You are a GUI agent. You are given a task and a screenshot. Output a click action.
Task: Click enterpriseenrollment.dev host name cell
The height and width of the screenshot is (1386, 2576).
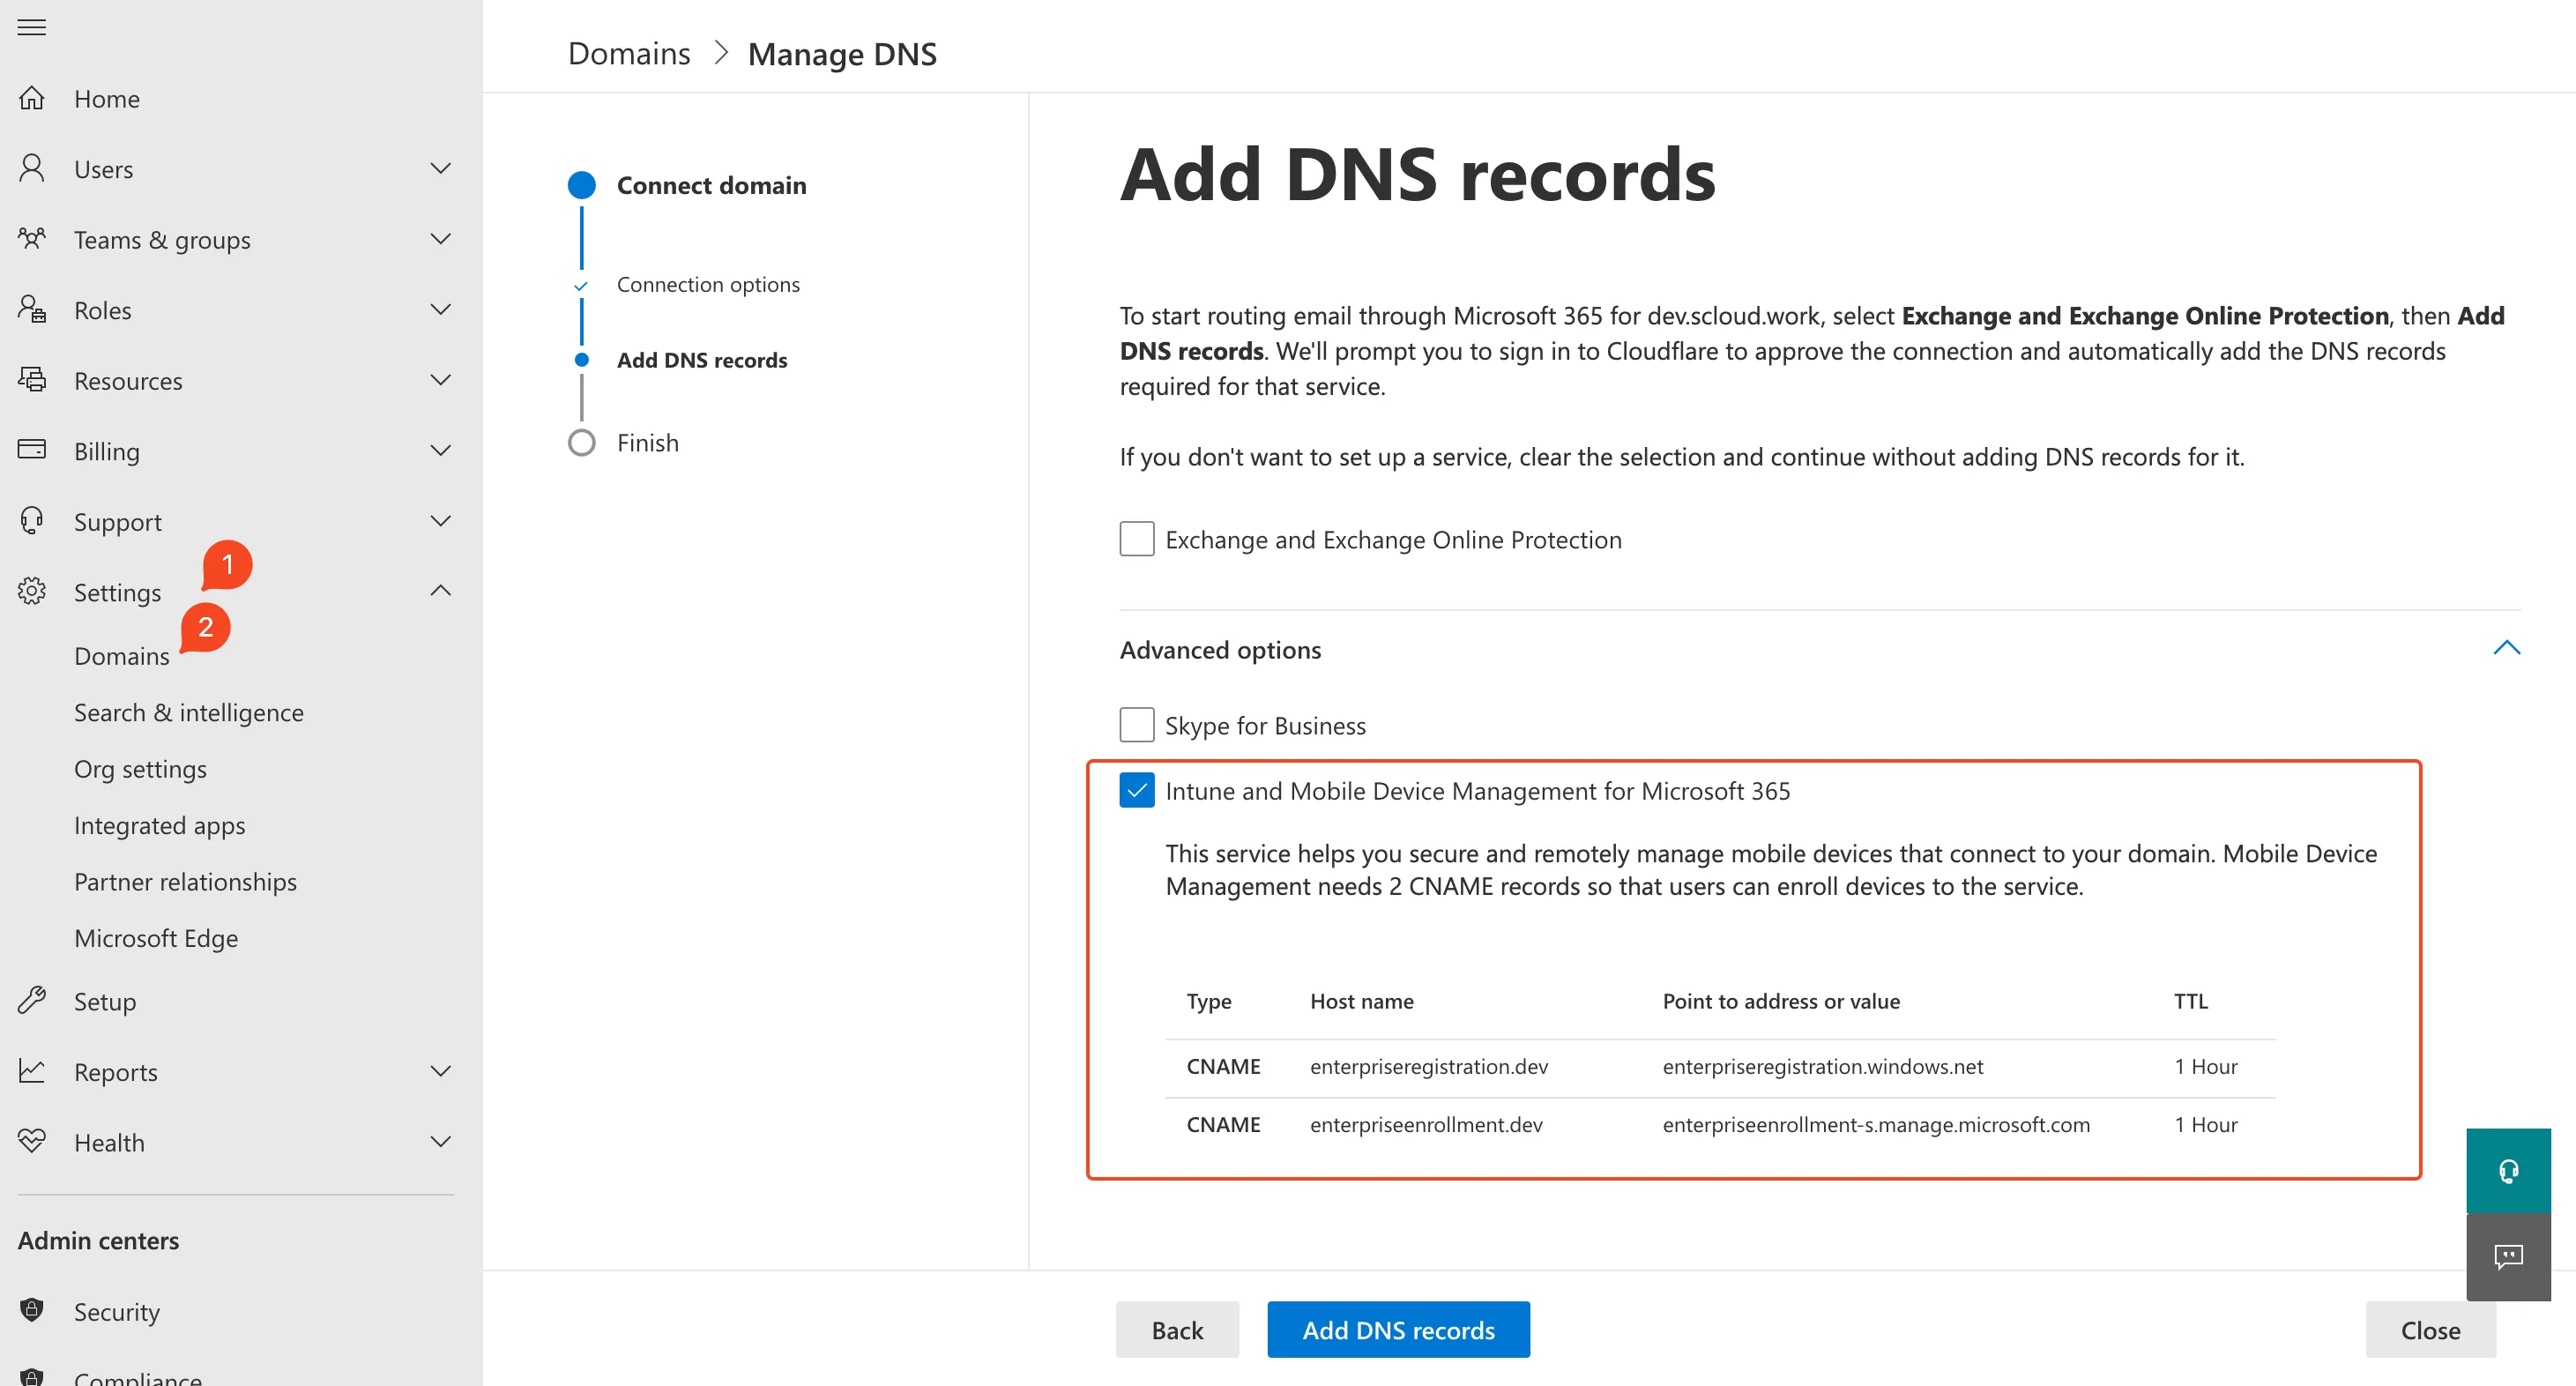point(1426,1124)
